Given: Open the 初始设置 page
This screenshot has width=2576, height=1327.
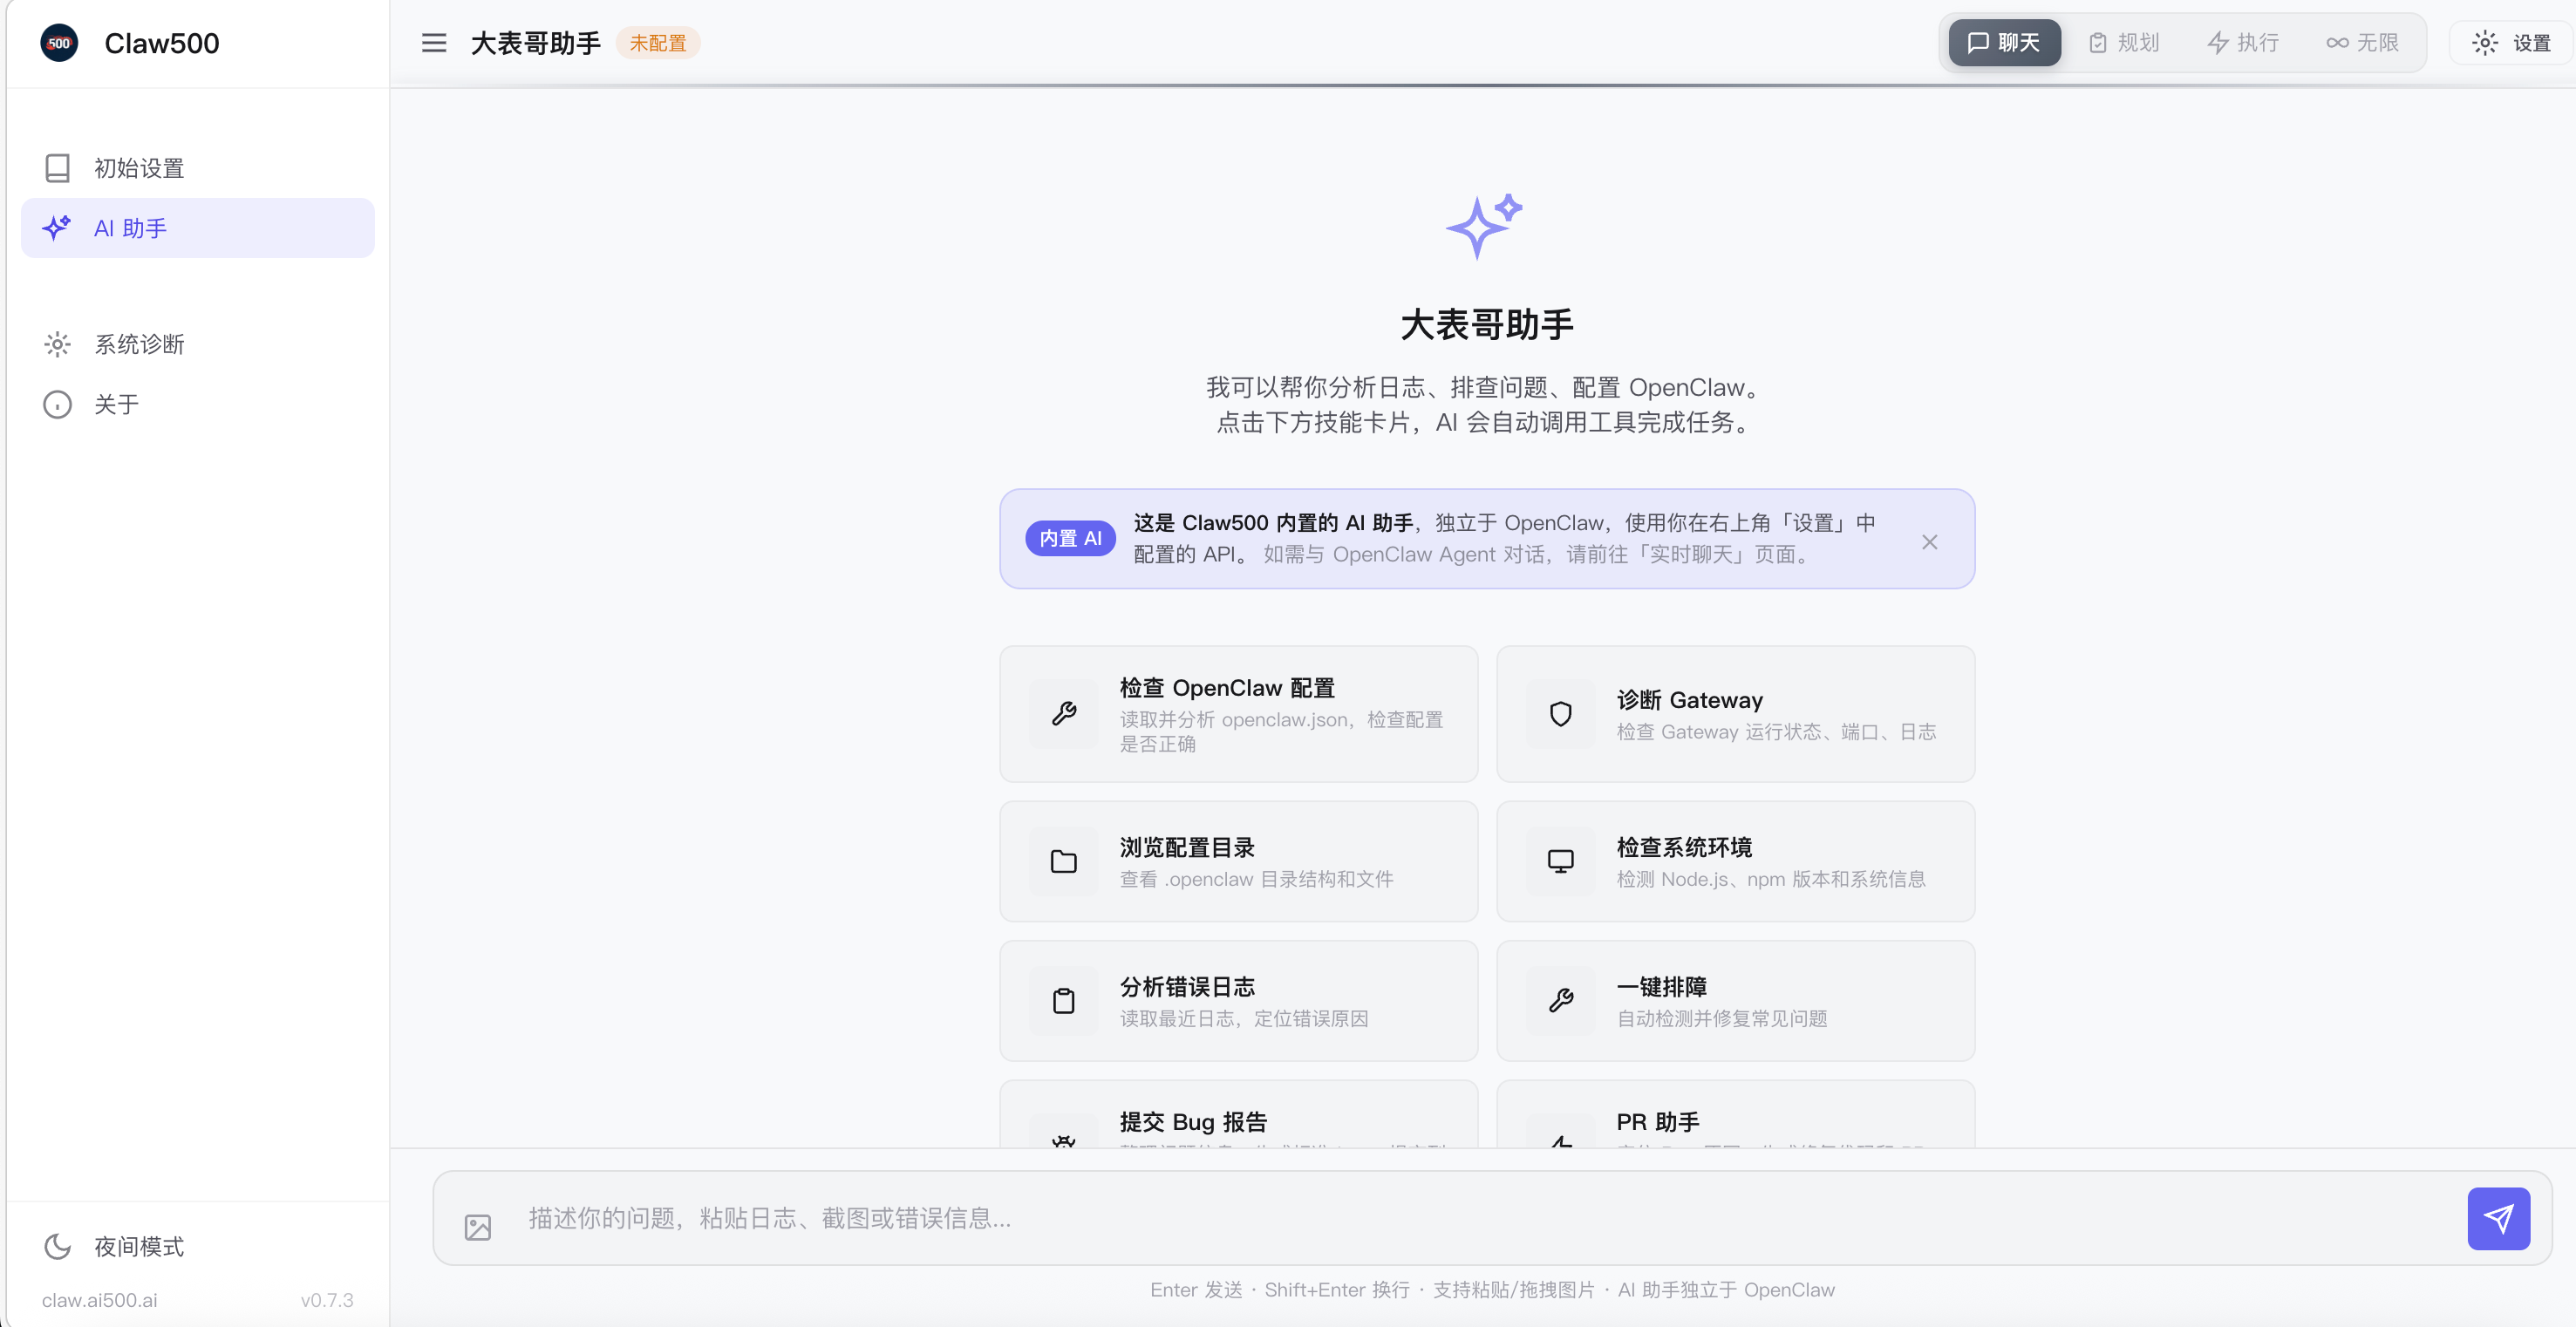Looking at the screenshot, I should [138, 167].
